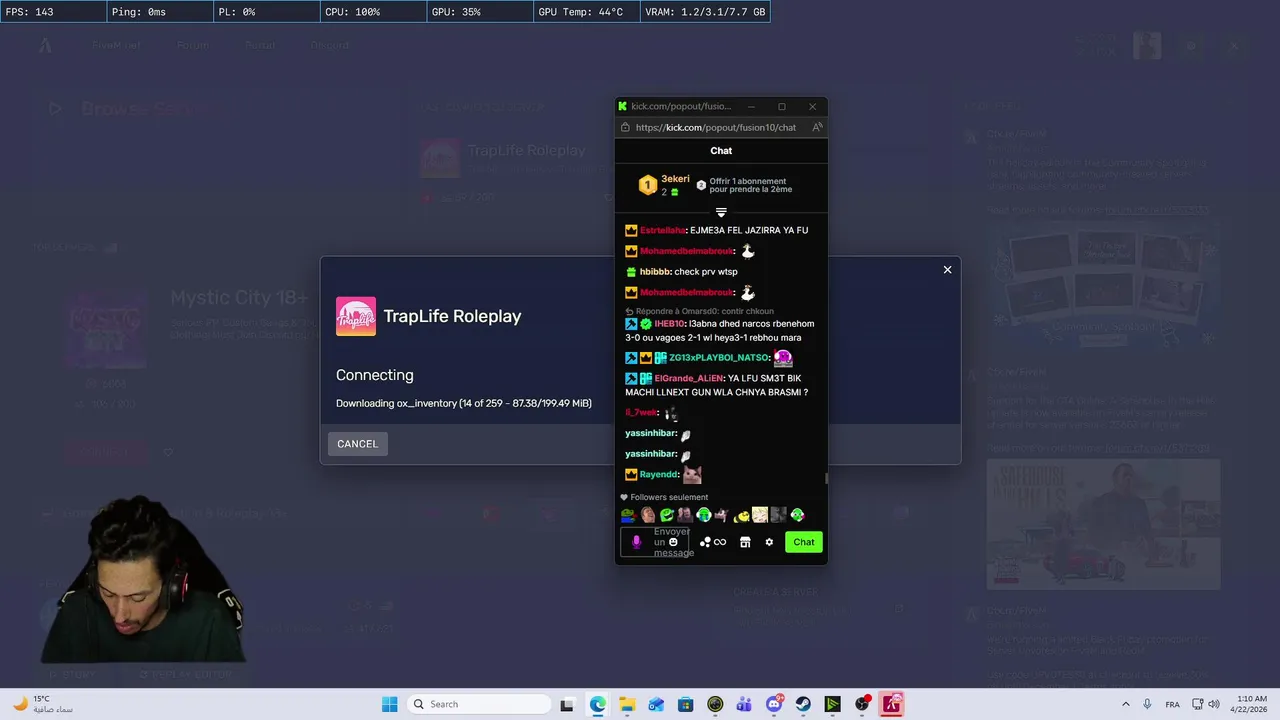Click the Chat header in Kick popout
This screenshot has height=720, width=1280.
coord(721,150)
